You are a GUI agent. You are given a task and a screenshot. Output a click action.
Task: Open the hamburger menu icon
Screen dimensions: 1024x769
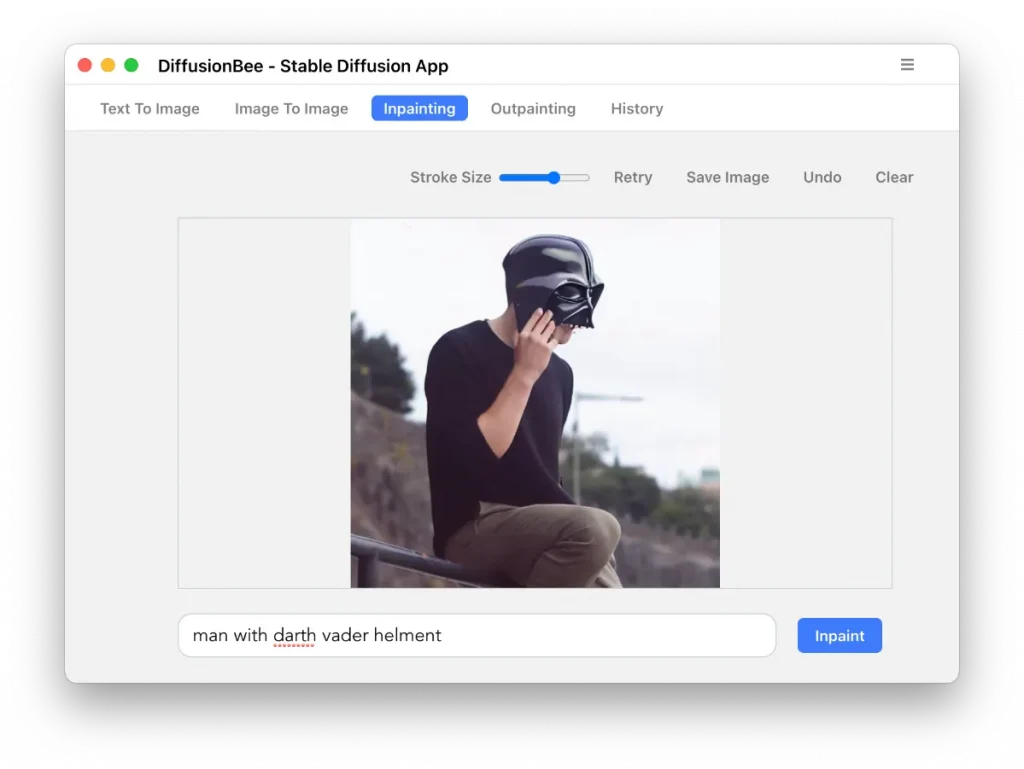pos(907,65)
